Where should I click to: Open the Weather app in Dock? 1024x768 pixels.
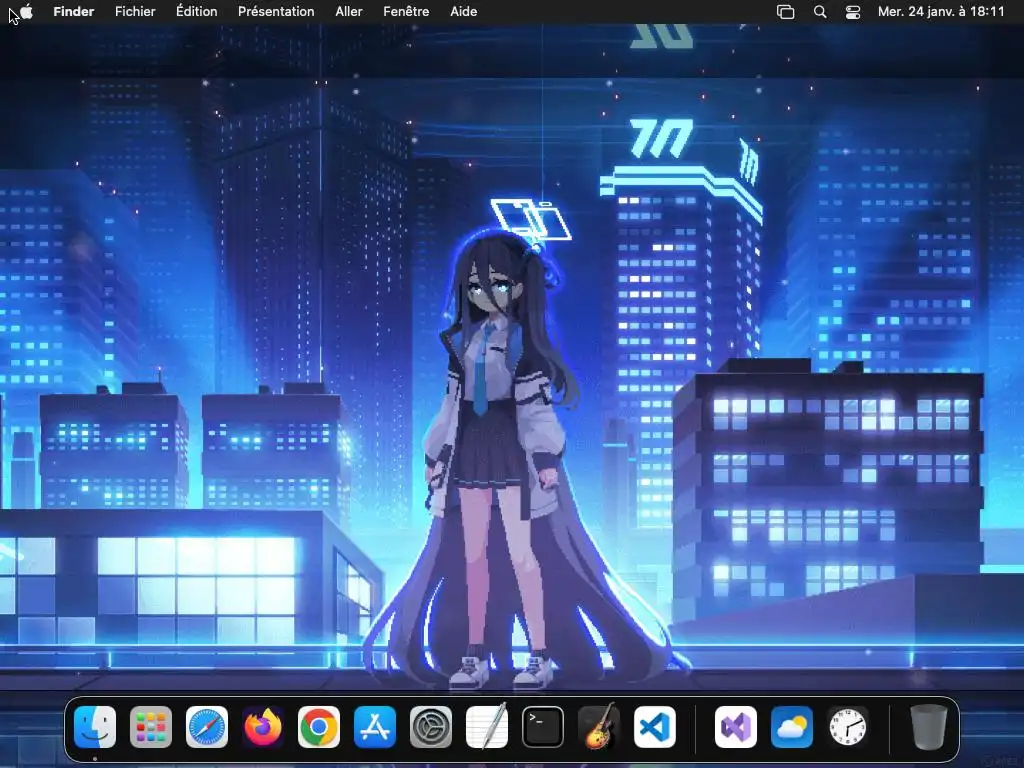point(792,727)
